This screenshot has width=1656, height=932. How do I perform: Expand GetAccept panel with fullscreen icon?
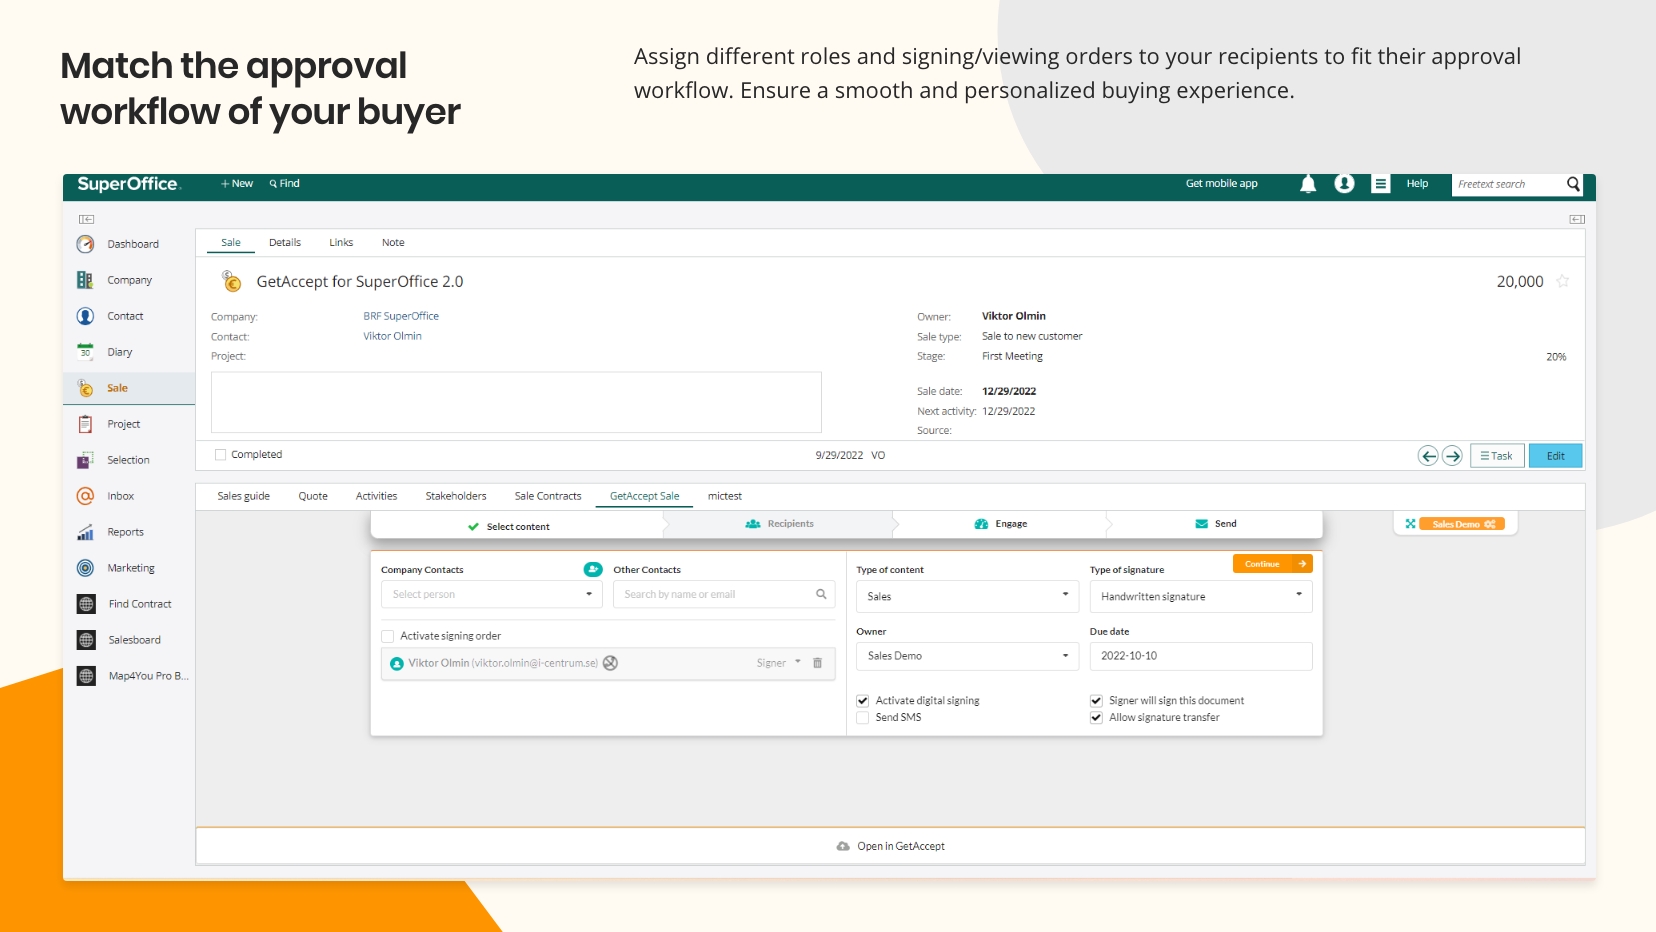tap(1410, 524)
